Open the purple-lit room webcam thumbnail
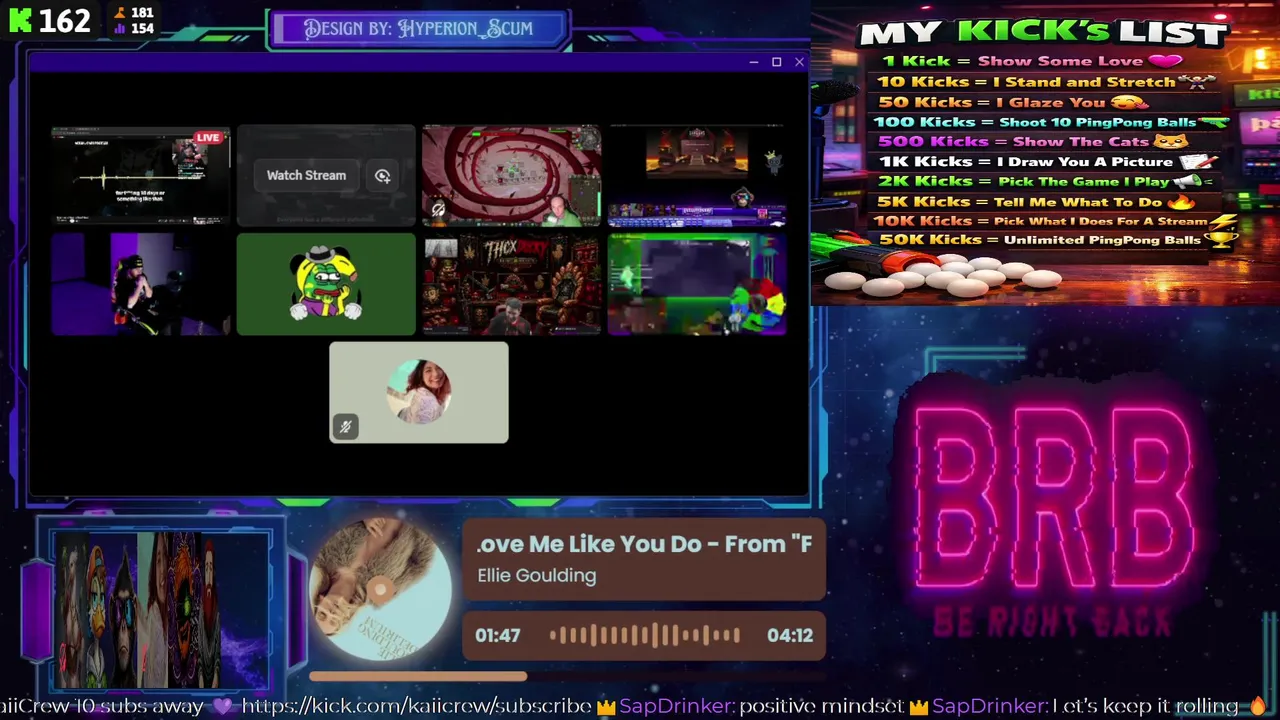This screenshot has width=1280, height=720. pyautogui.click(x=140, y=284)
